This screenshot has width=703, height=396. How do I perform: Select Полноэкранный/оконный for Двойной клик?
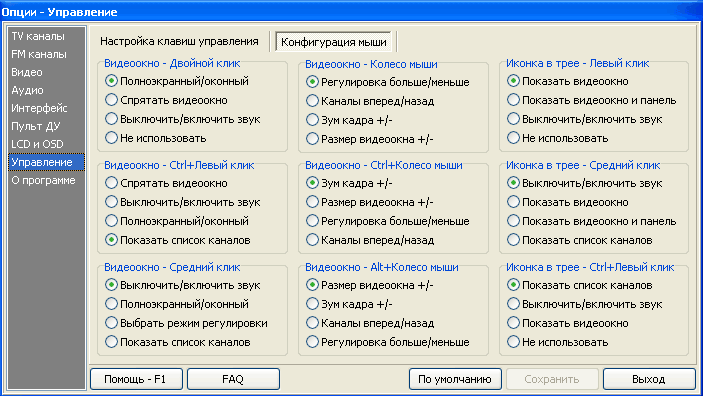[x=177, y=81]
